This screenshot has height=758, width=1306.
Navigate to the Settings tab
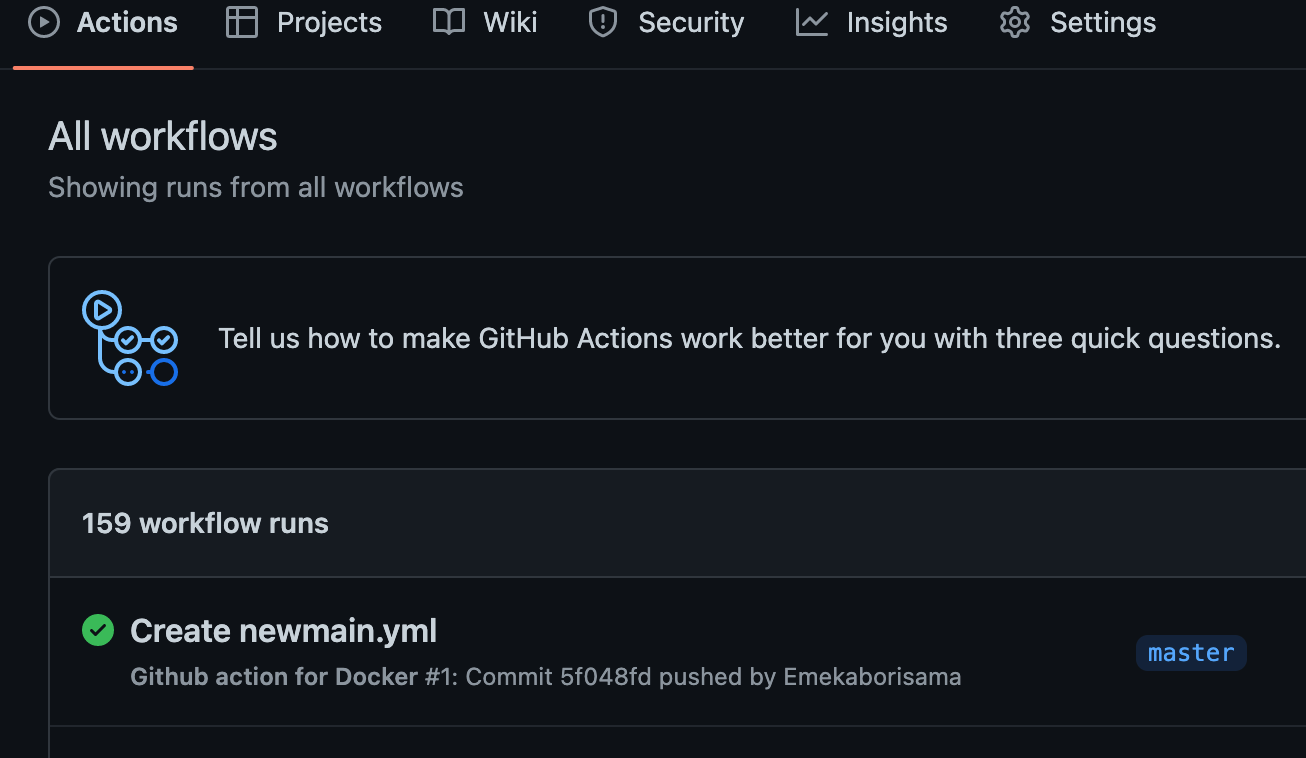pyautogui.click(x=1103, y=22)
